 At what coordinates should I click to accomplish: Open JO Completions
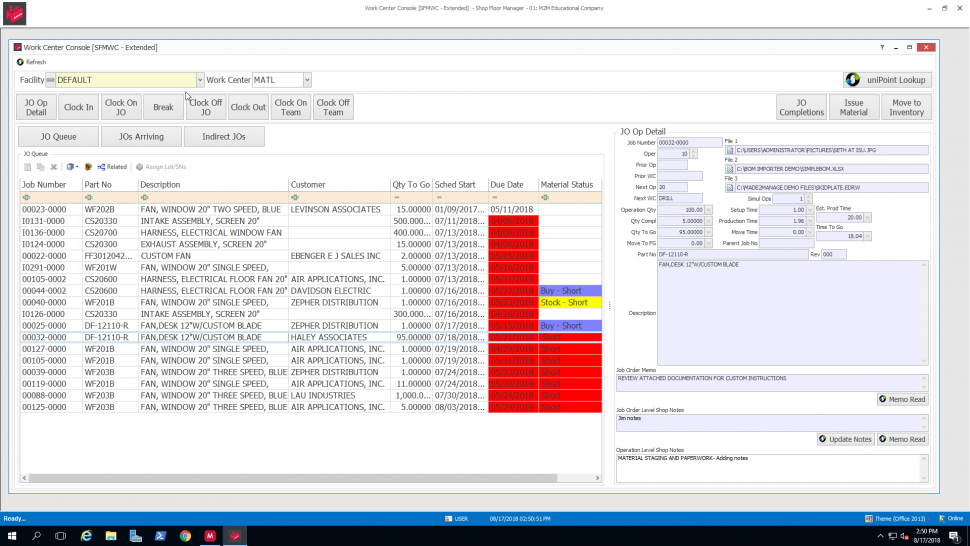pos(801,107)
